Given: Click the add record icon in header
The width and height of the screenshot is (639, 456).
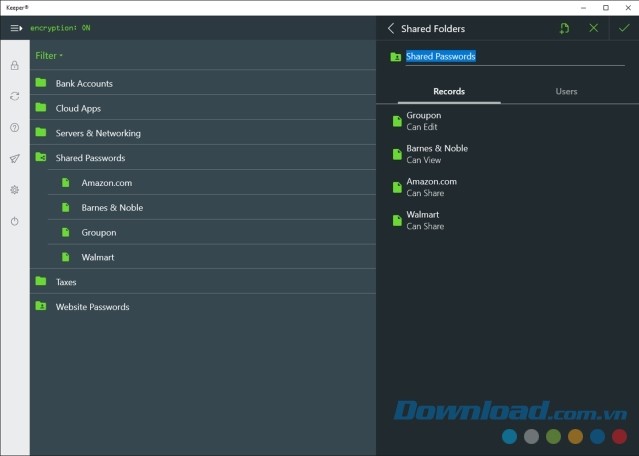Looking at the screenshot, I should point(564,29).
